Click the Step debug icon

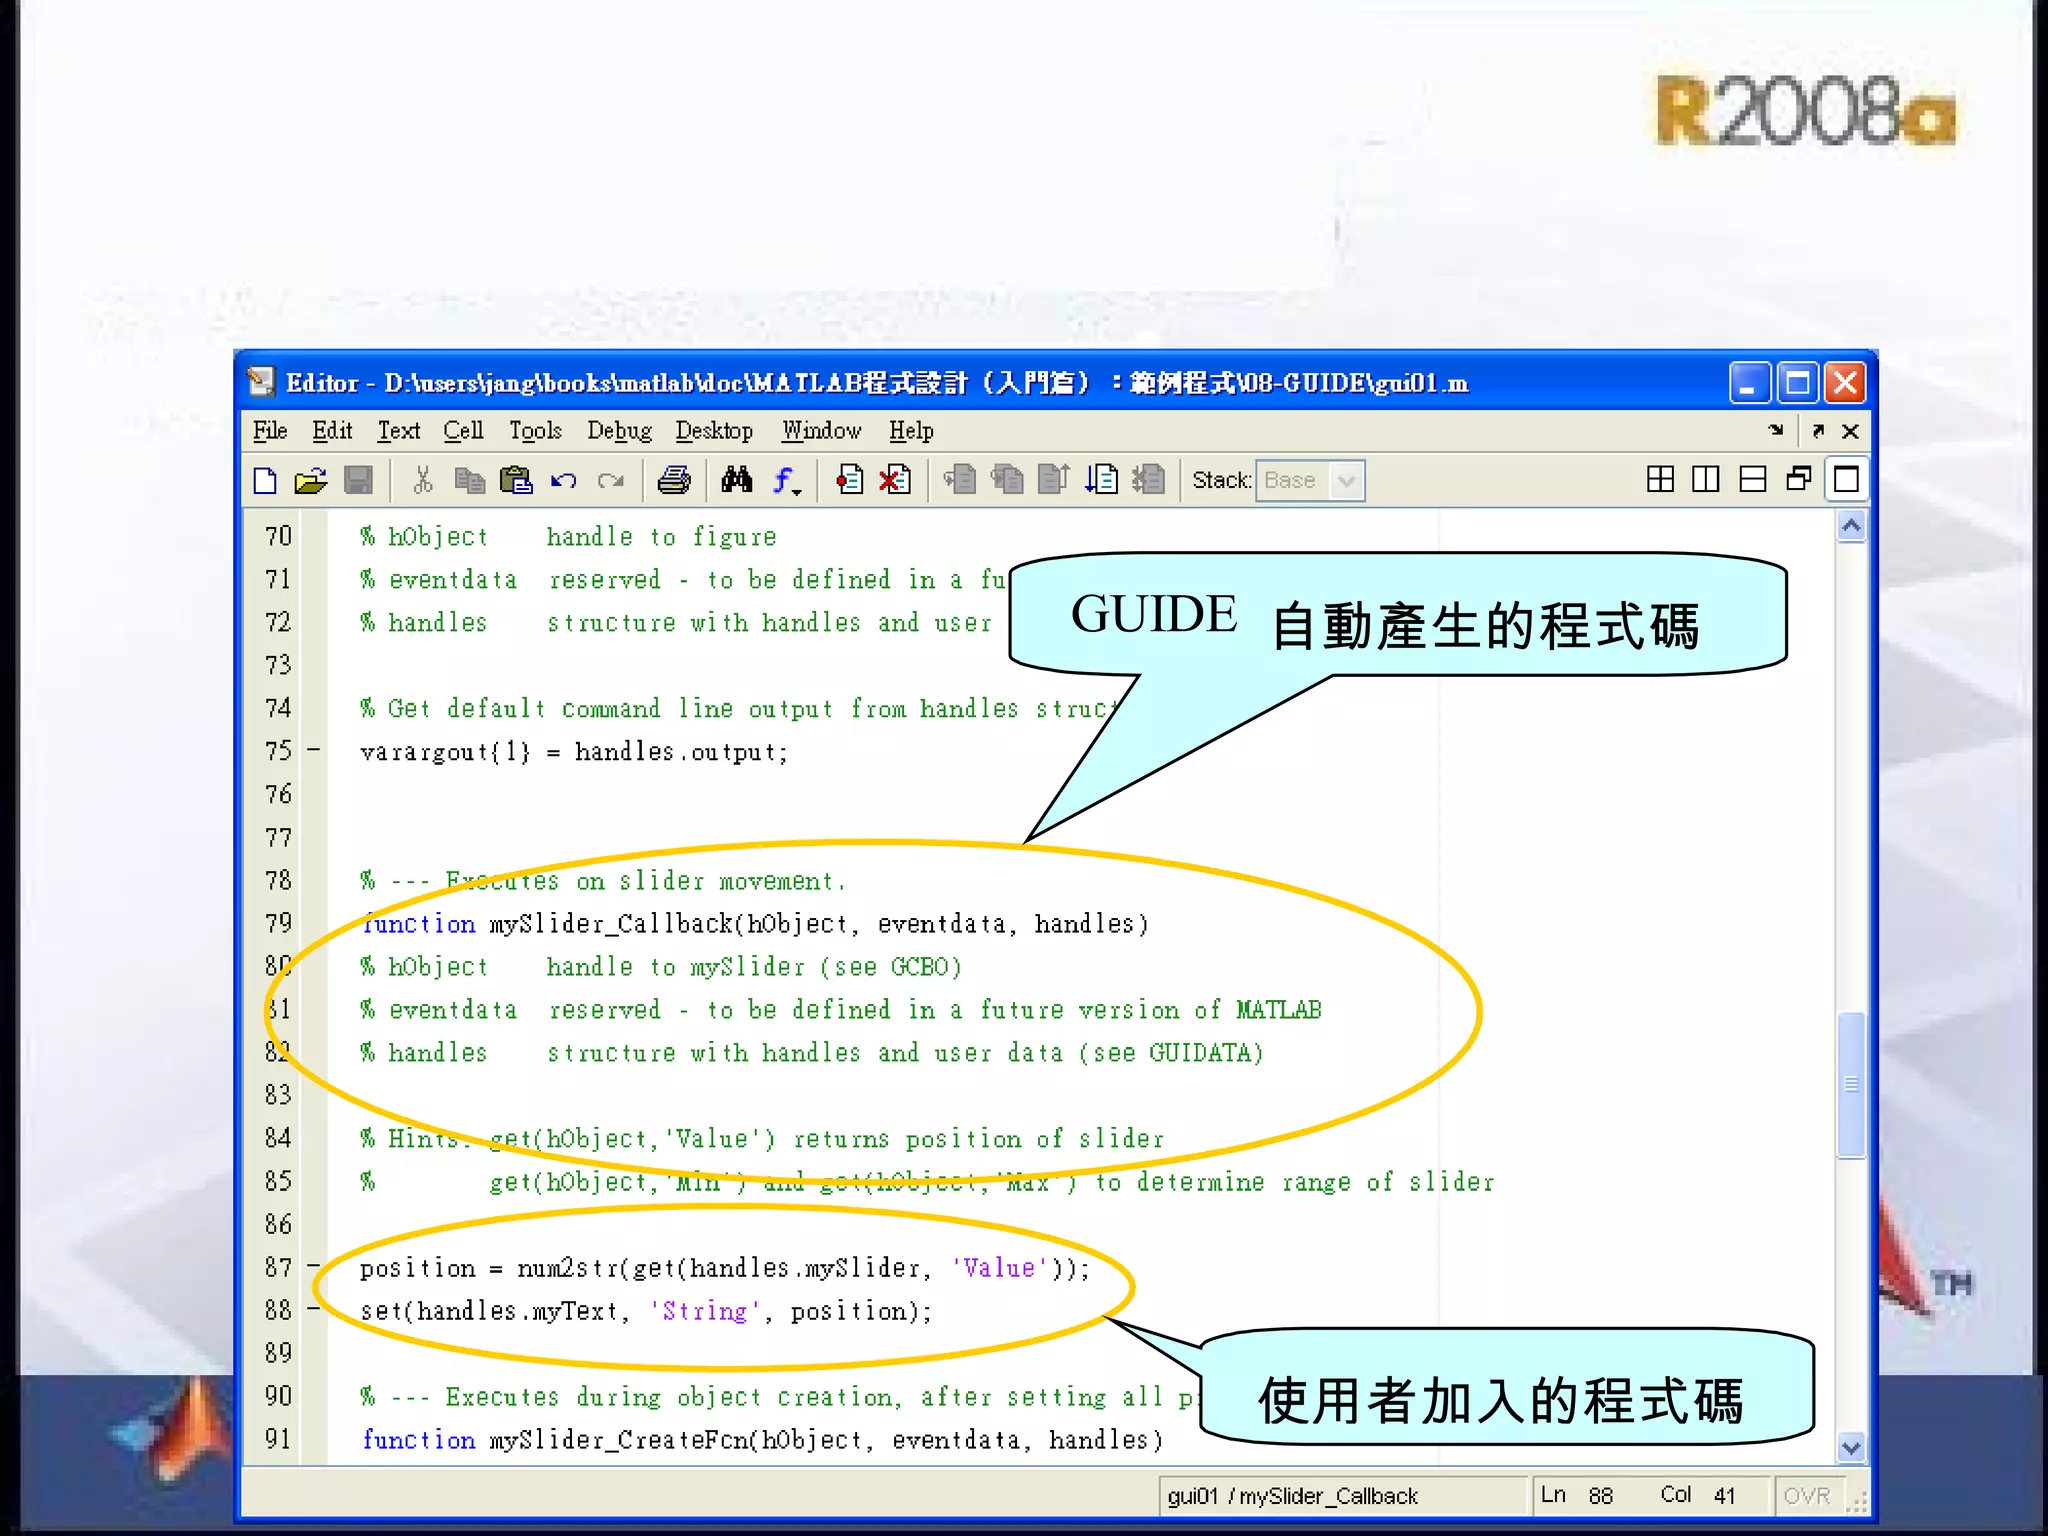960,481
